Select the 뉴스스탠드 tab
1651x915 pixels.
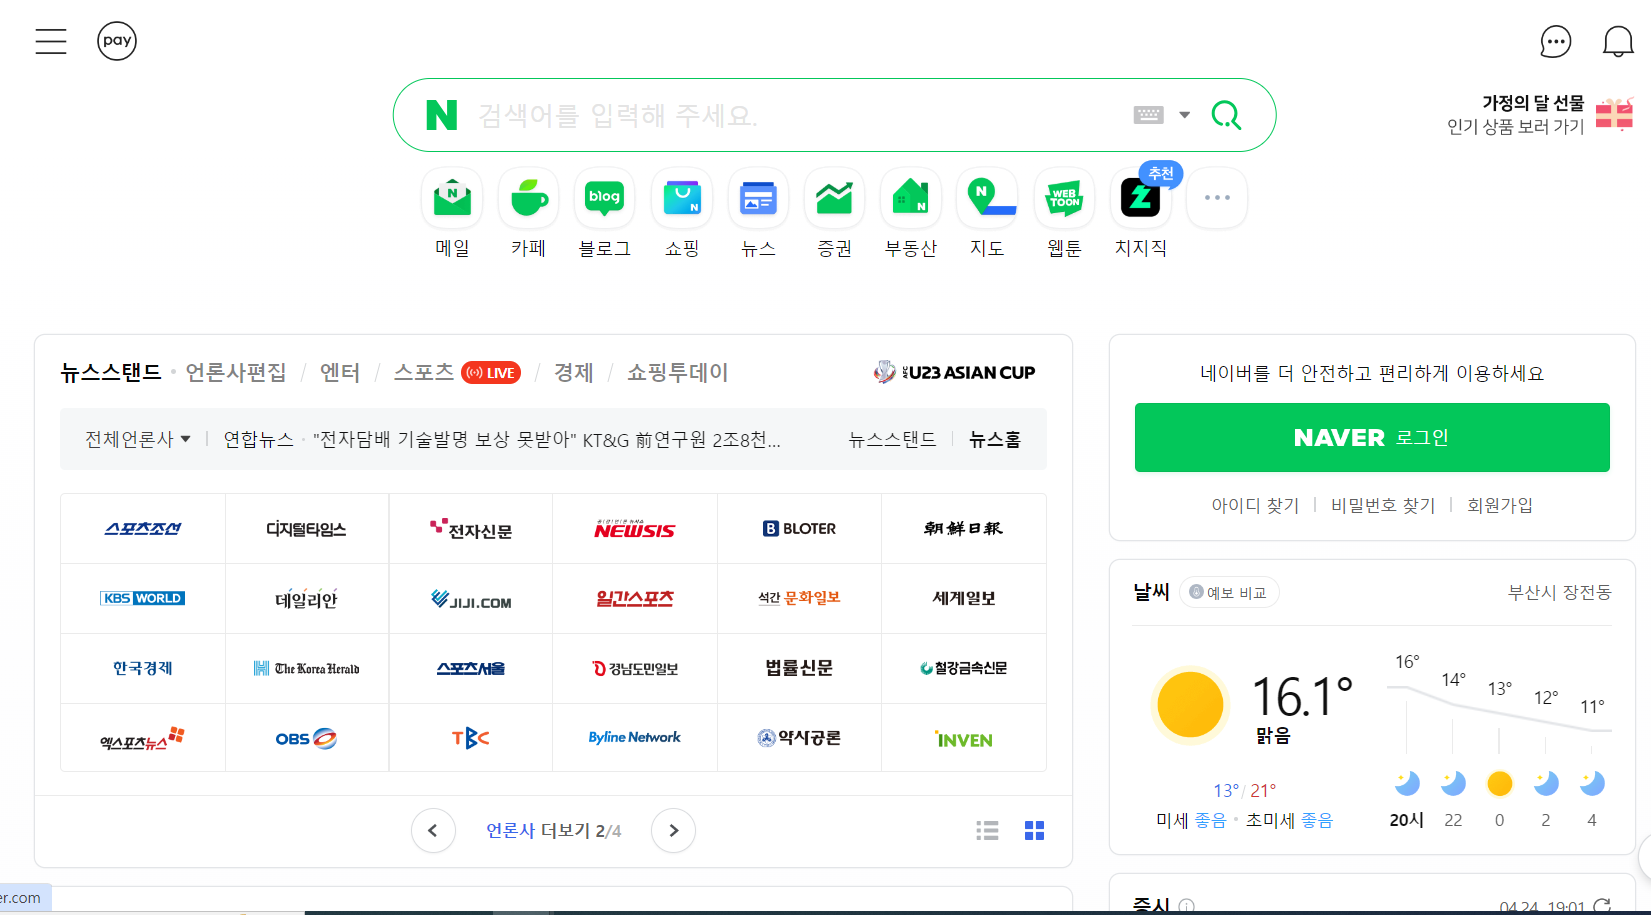tap(110, 373)
